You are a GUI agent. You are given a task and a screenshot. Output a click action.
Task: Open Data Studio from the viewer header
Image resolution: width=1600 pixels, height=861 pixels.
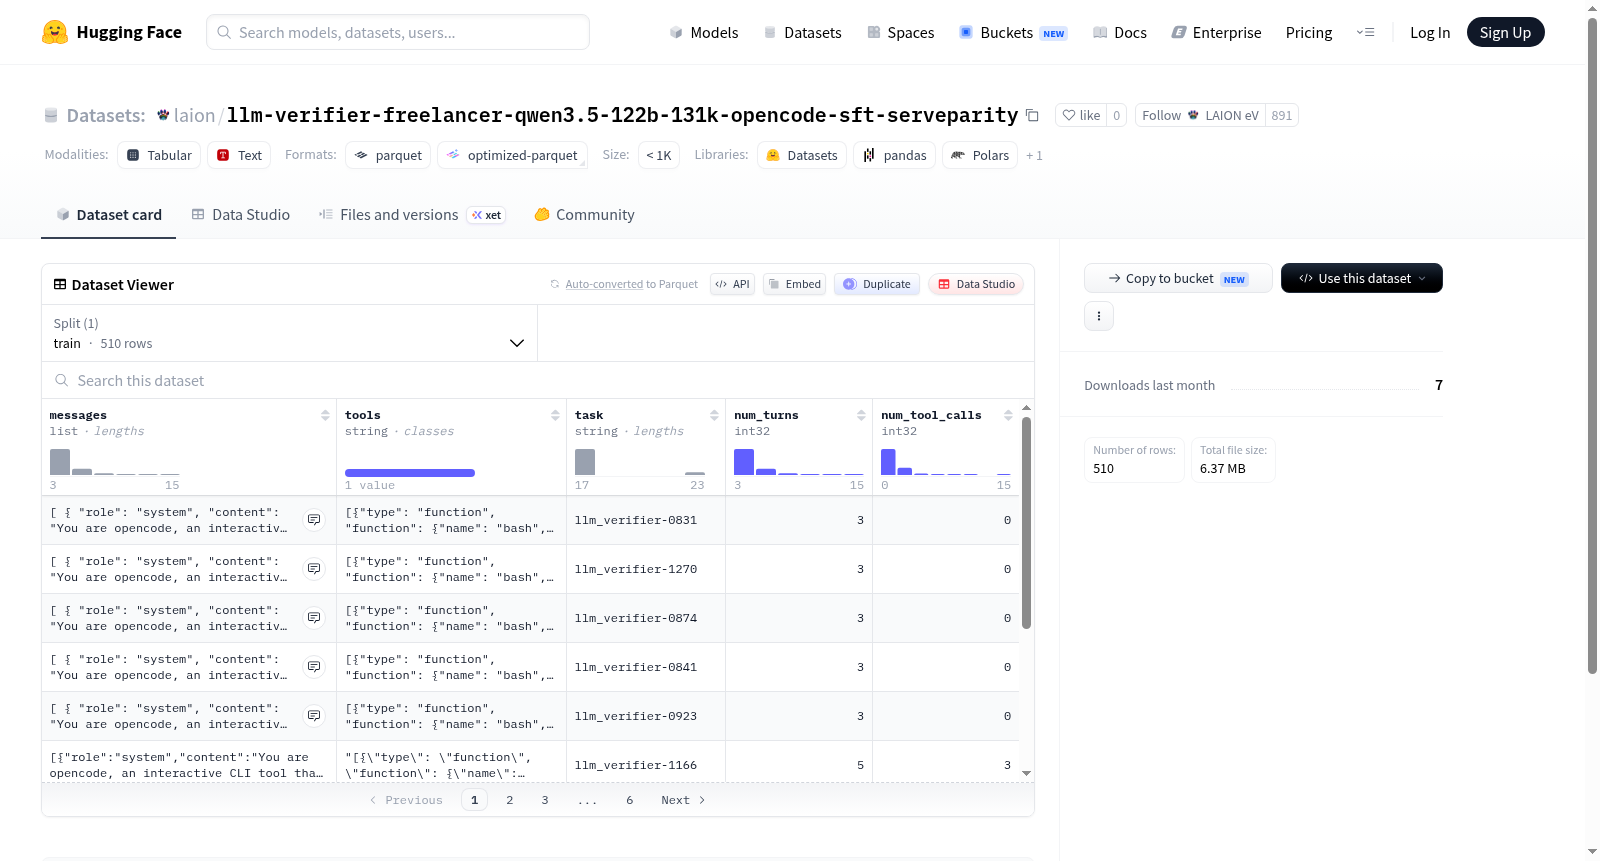point(975,284)
